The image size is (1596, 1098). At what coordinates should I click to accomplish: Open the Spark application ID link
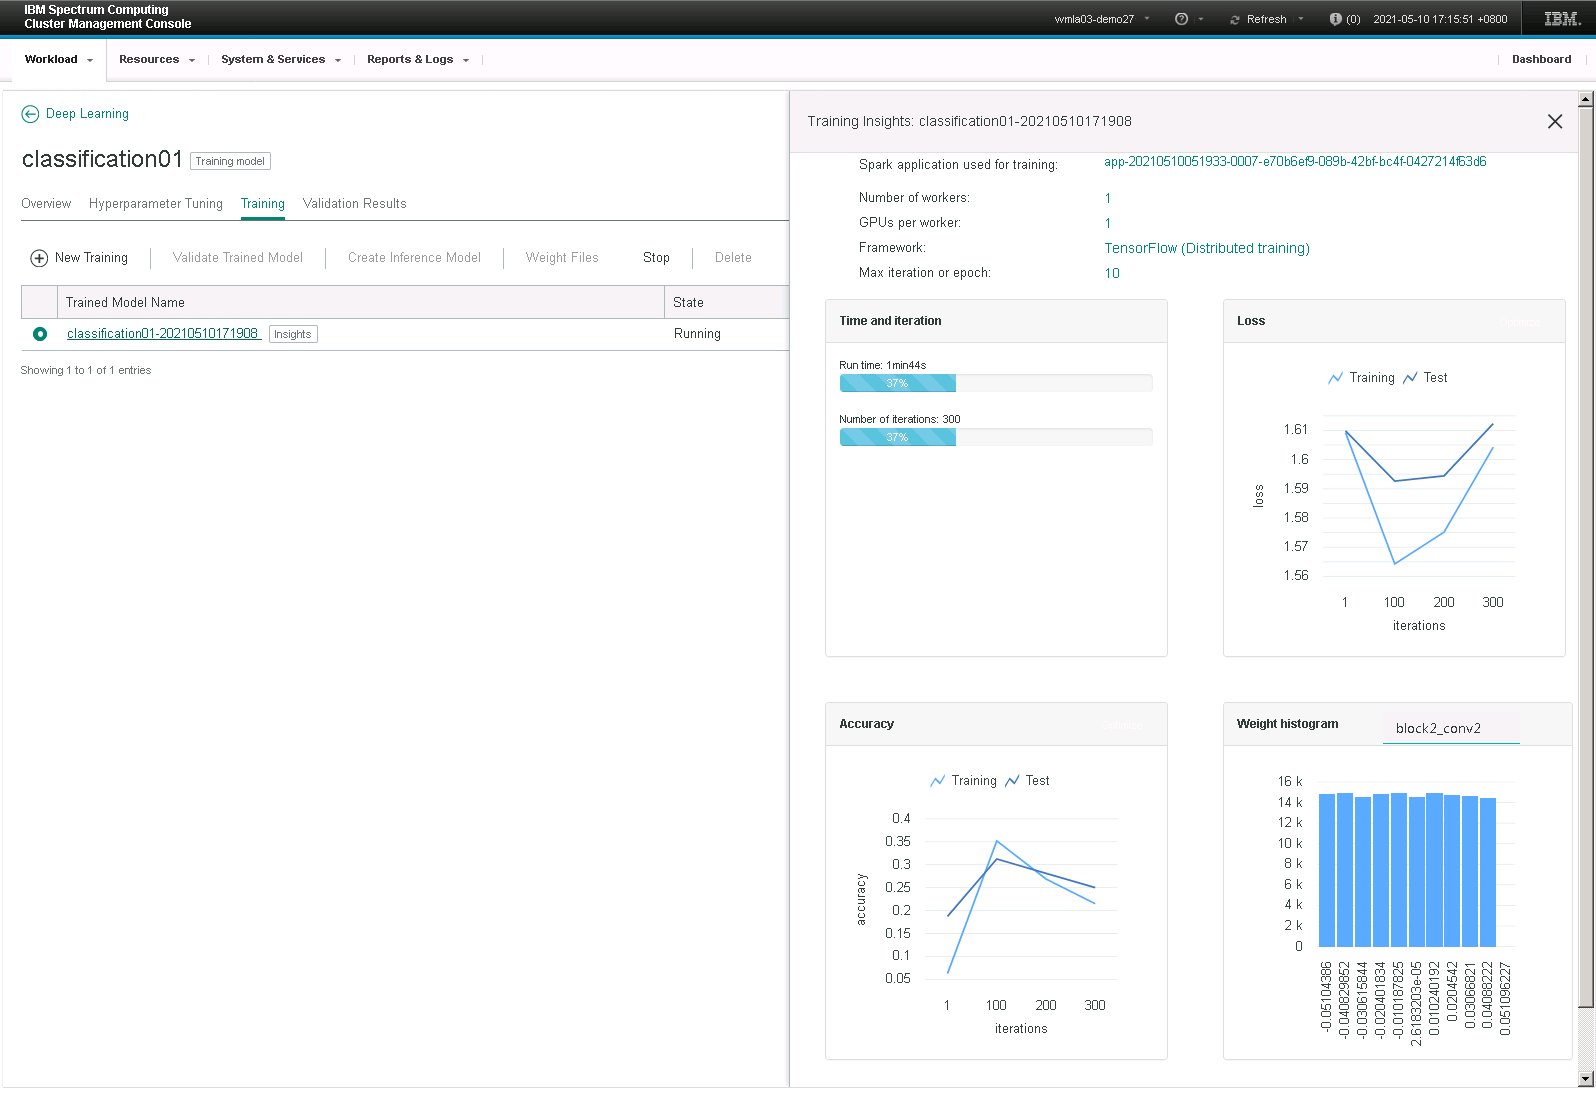(1295, 162)
